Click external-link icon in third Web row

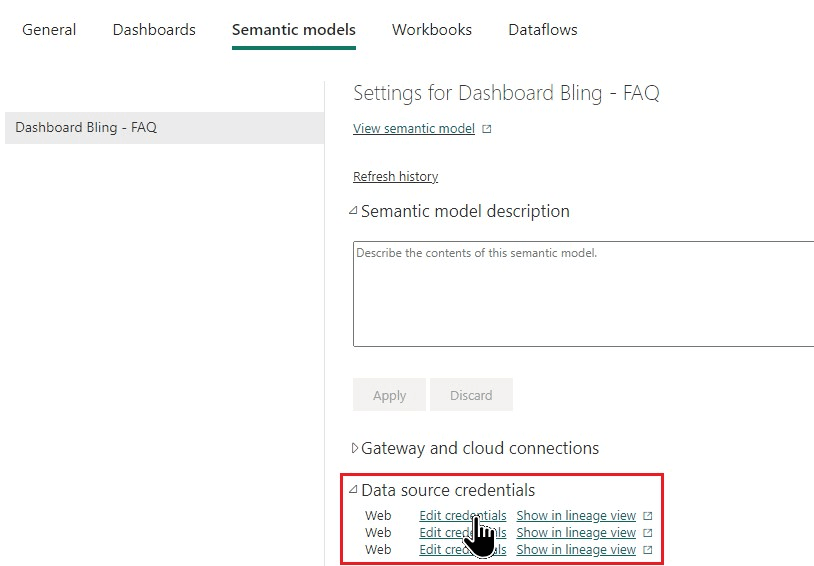pos(648,550)
